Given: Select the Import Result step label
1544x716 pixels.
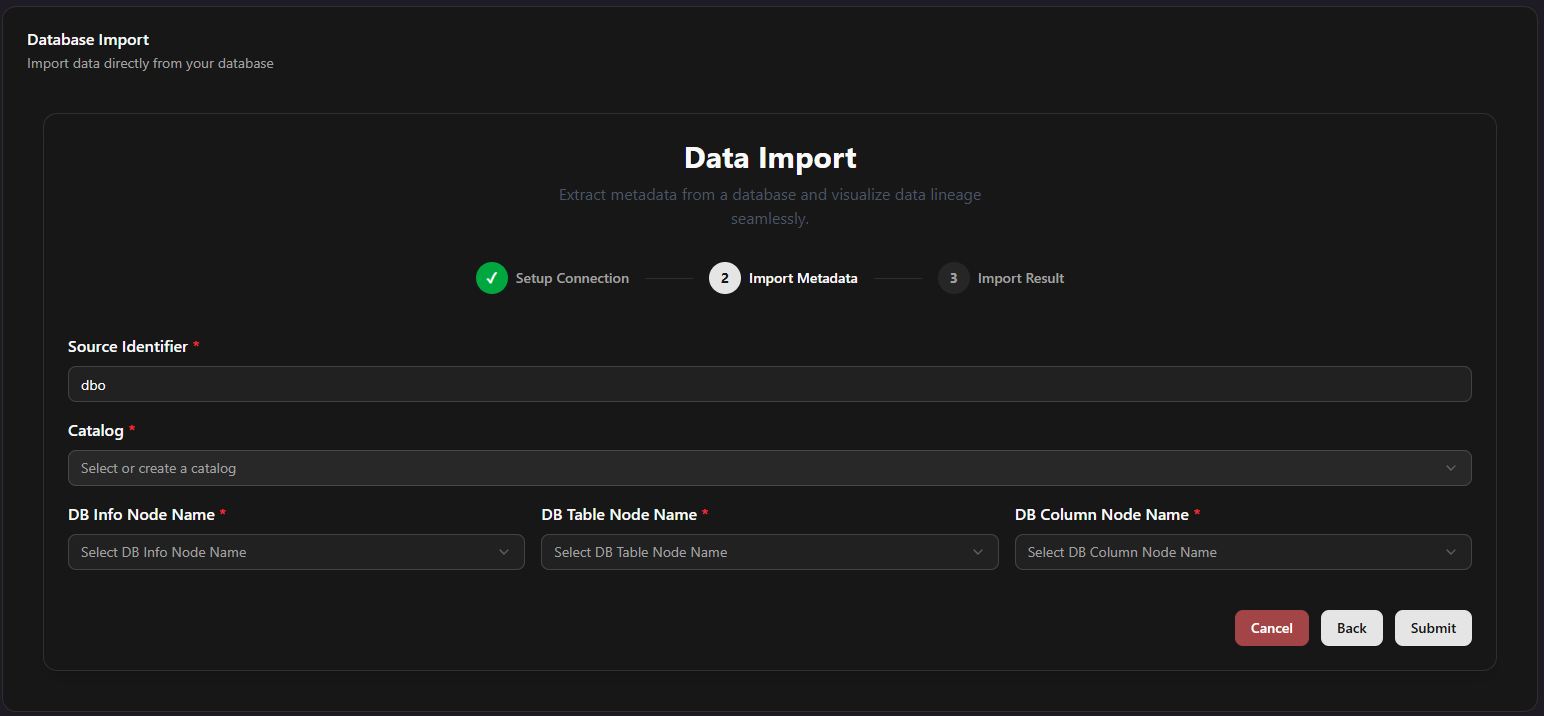Looking at the screenshot, I should tap(1021, 278).
